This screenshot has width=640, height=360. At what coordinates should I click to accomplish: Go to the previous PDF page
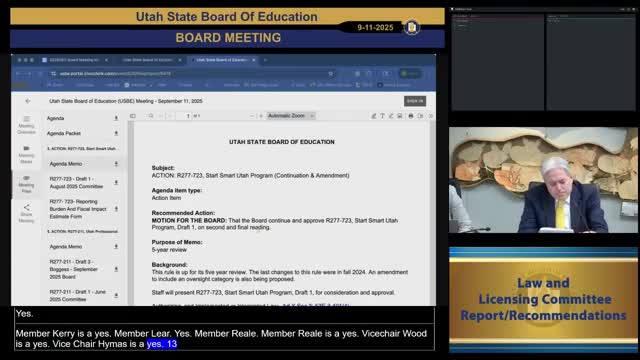(161, 116)
